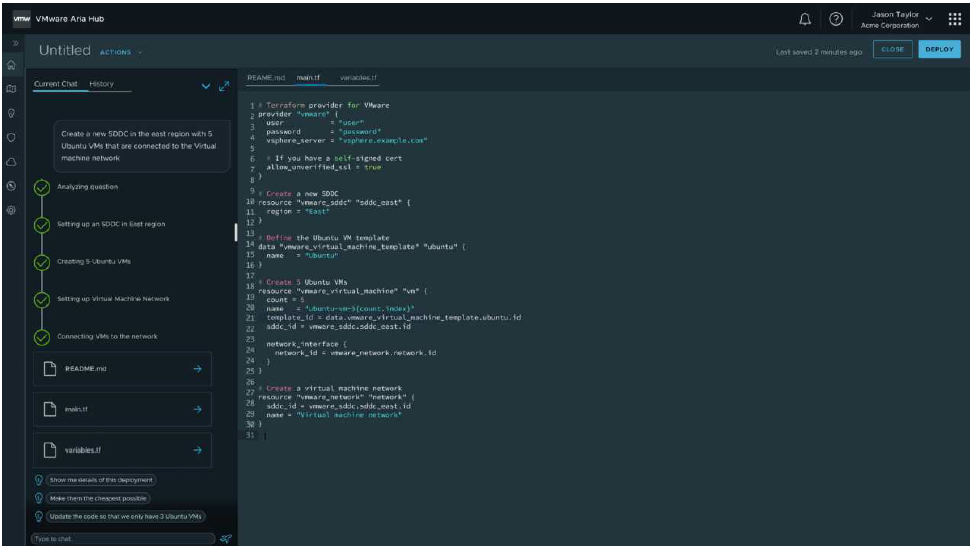
Task: Click the notifications bell icon
Action: click(x=805, y=19)
